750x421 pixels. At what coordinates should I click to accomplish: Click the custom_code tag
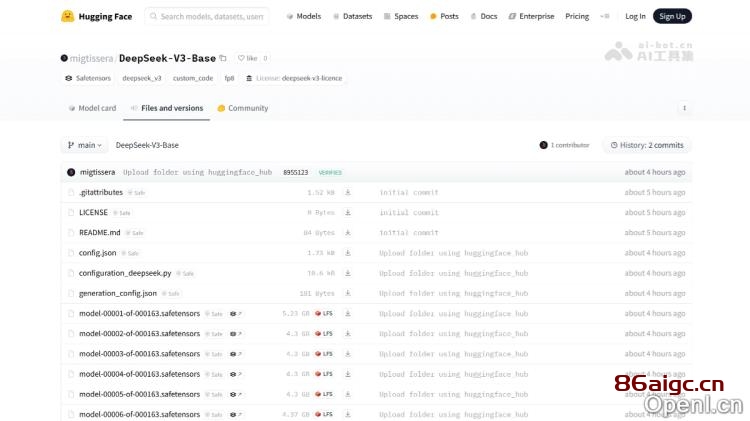(x=193, y=78)
